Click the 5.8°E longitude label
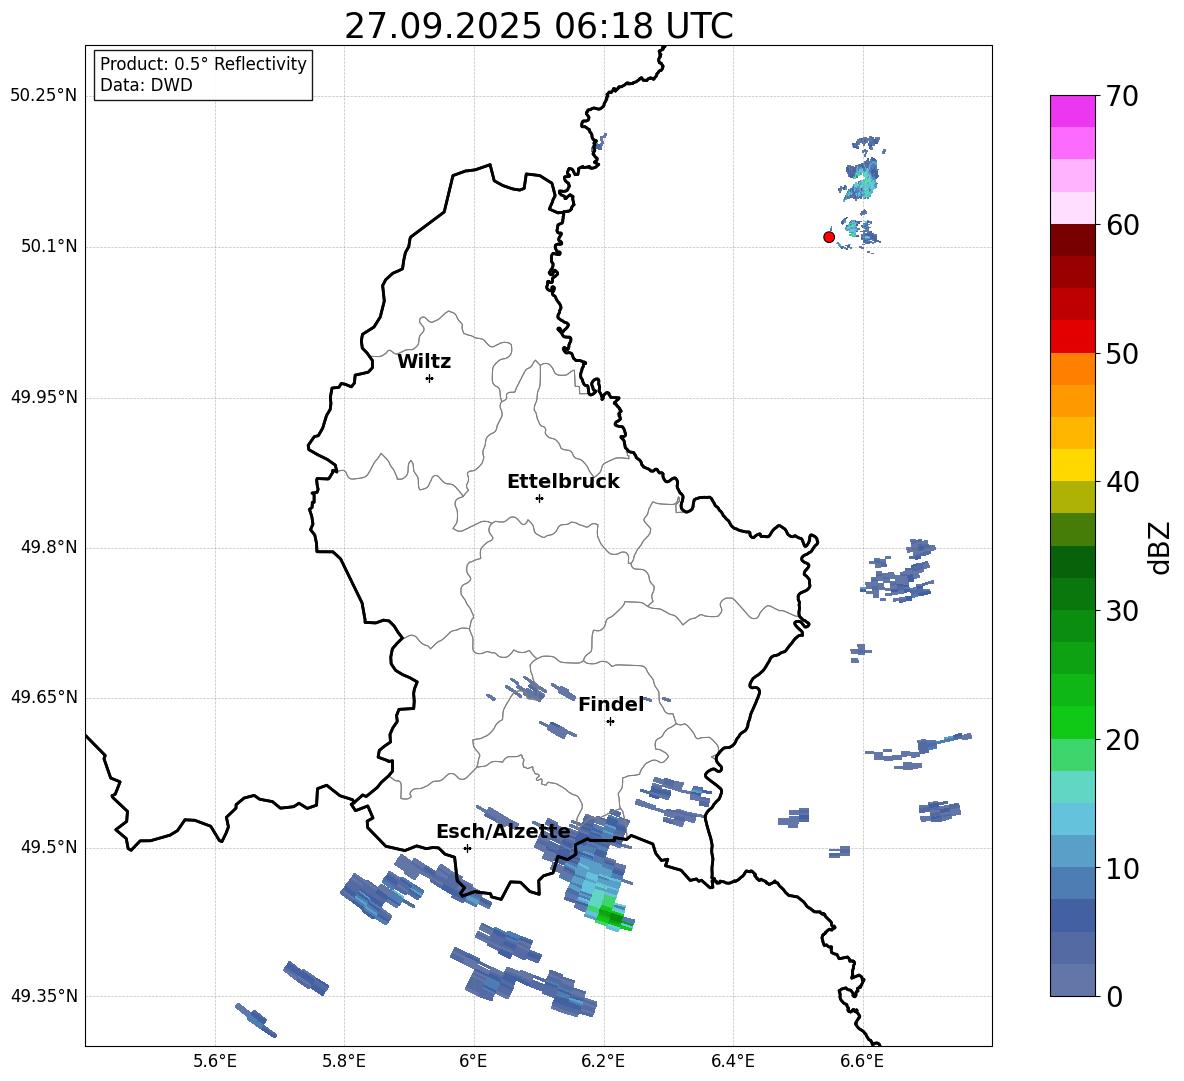Viewport: 1184px width, 1081px height. 344,1061
